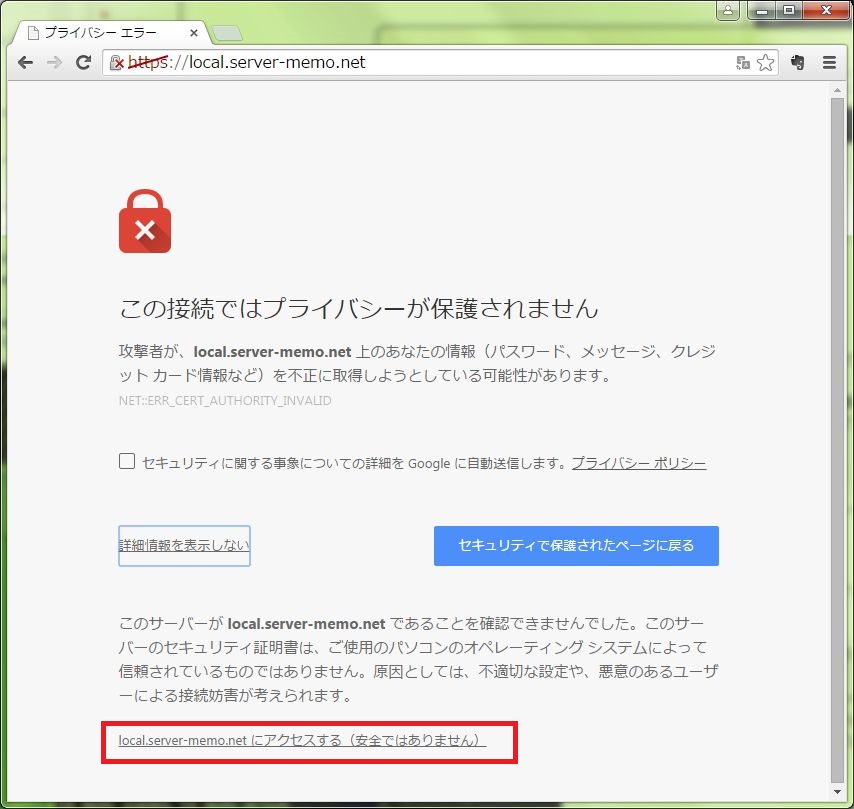Click the NET::ERR_CERT_AUTHORITY_INVALID error code
854x809 pixels.
click(225, 400)
